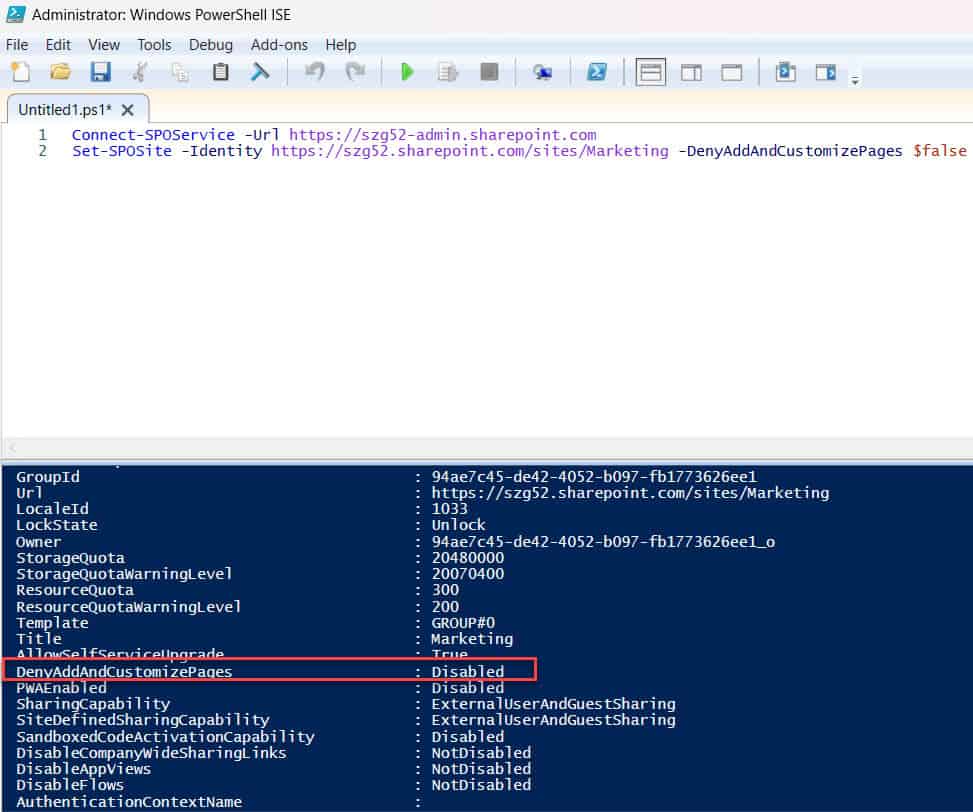Click the script pane horizontal scrollbar
973x812 pixels.
coord(487,447)
